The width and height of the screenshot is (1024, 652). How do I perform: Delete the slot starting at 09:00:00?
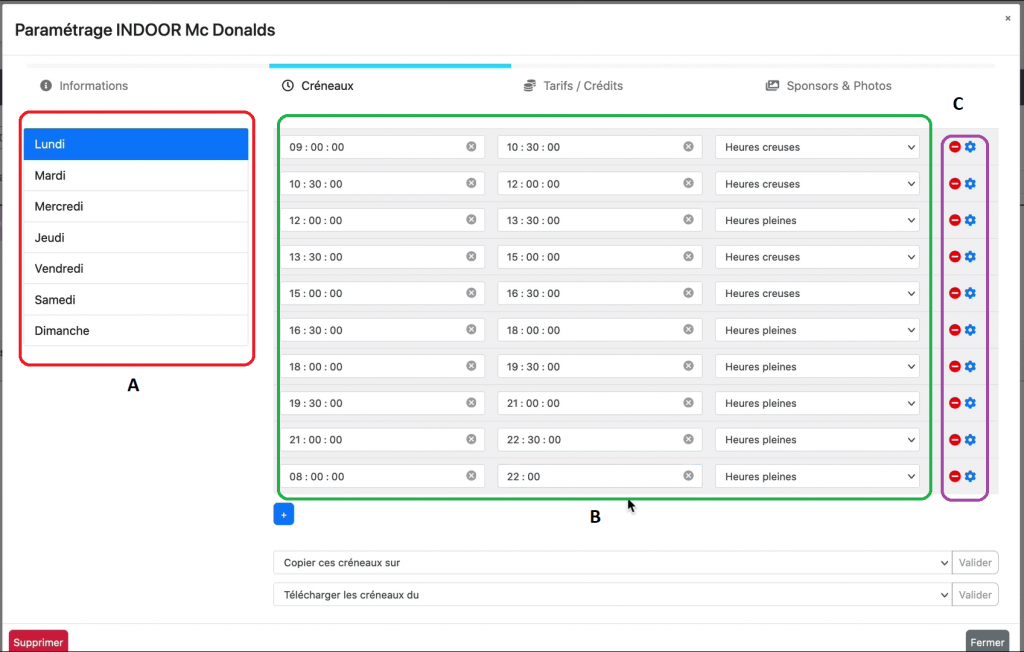tap(955, 147)
